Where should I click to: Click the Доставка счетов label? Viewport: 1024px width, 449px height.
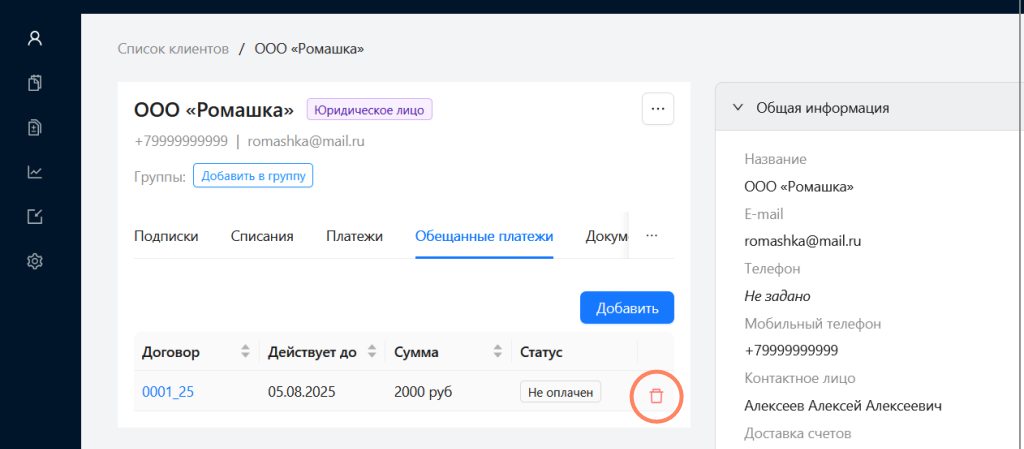point(797,433)
